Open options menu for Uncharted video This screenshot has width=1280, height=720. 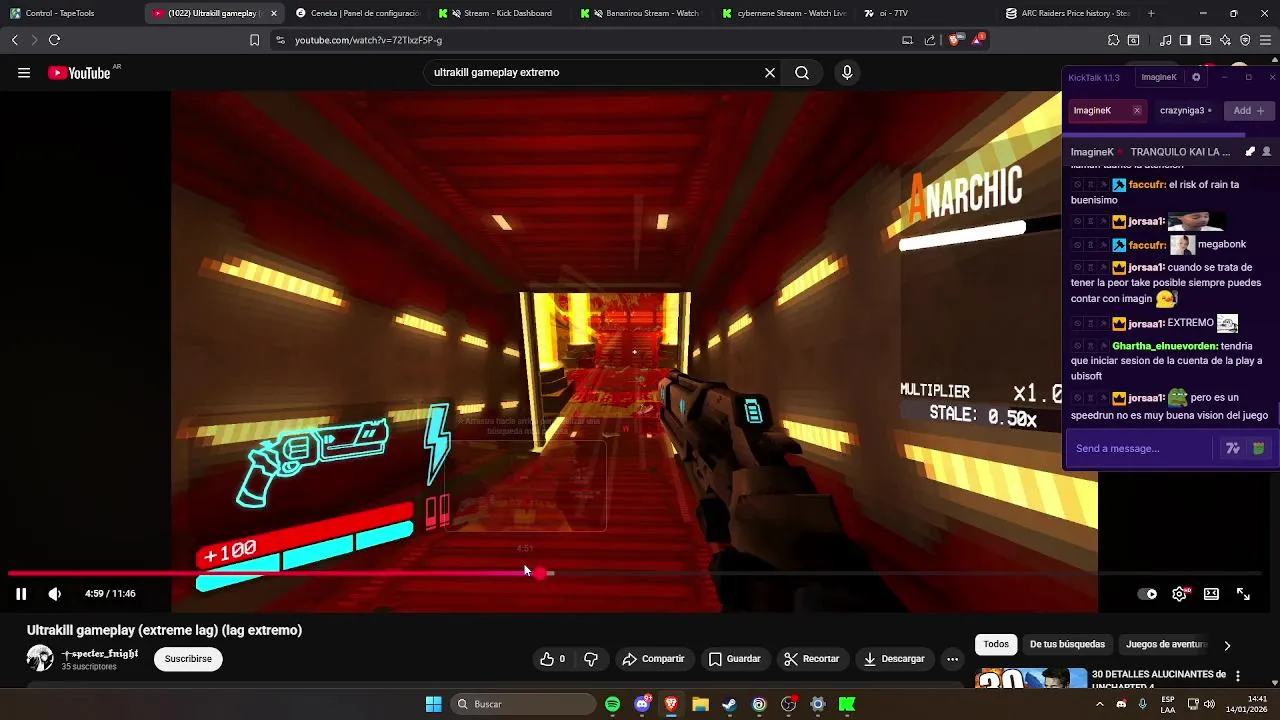point(1238,676)
